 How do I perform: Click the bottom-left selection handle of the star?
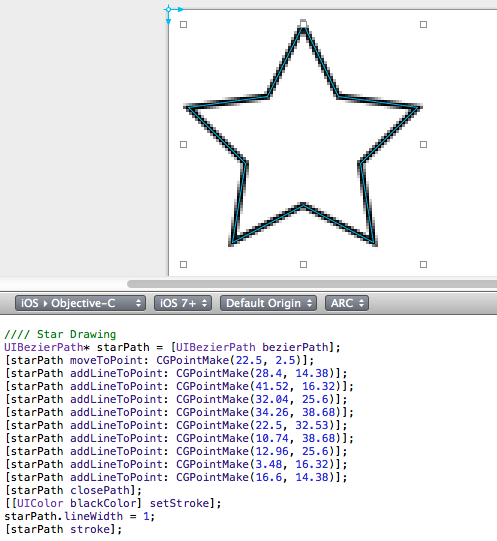[x=184, y=265]
